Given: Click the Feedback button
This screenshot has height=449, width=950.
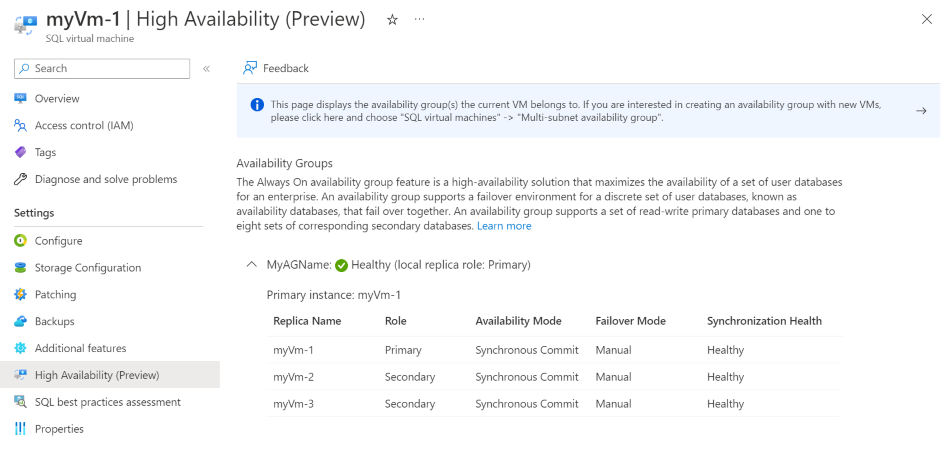Looking at the screenshot, I should pos(276,68).
